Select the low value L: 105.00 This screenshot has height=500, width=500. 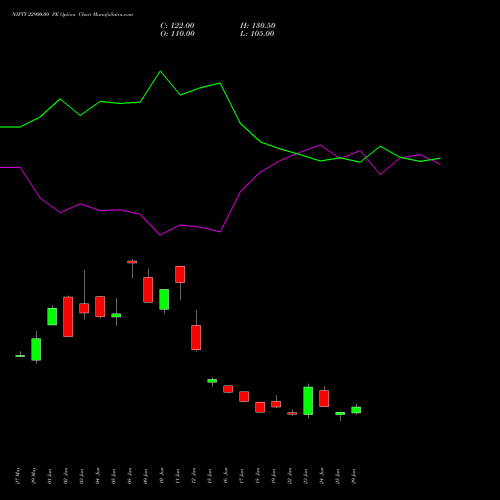tap(257, 34)
